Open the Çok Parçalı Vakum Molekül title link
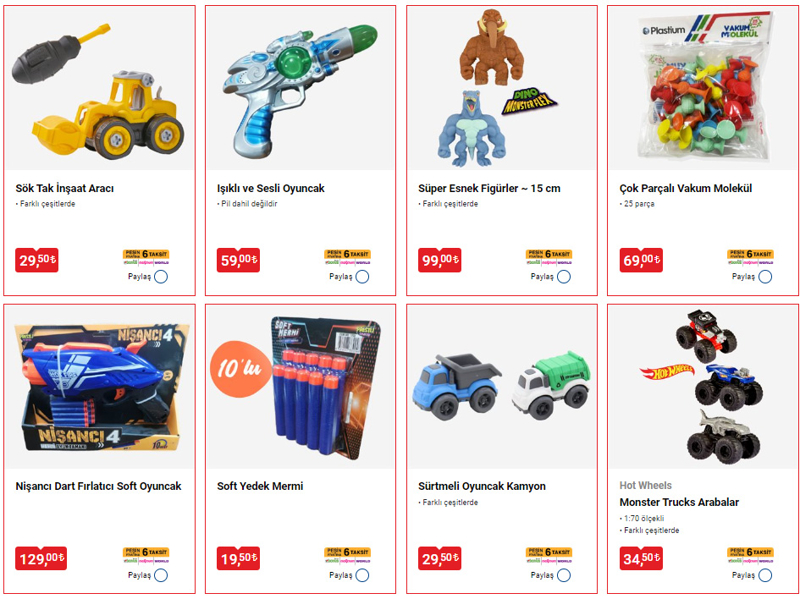Viewport: 800px width, 599px height. click(686, 188)
